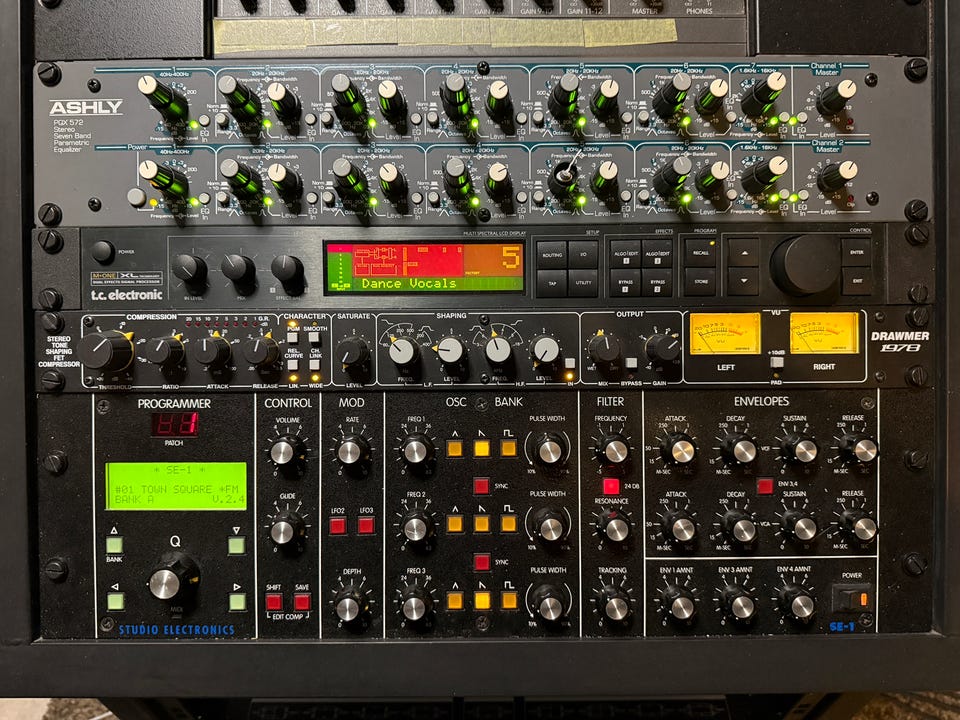Select sawtooth wave for oscillator 1
This screenshot has height=720, width=960.
pos(482,448)
